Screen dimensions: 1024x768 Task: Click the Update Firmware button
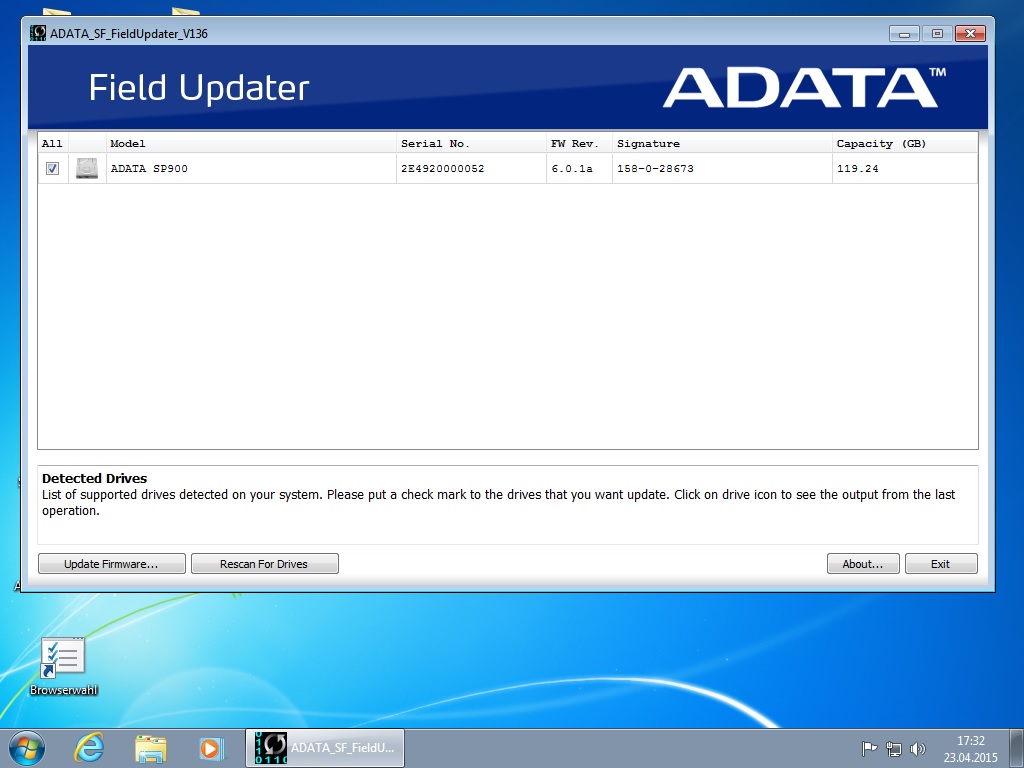click(112, 564)
